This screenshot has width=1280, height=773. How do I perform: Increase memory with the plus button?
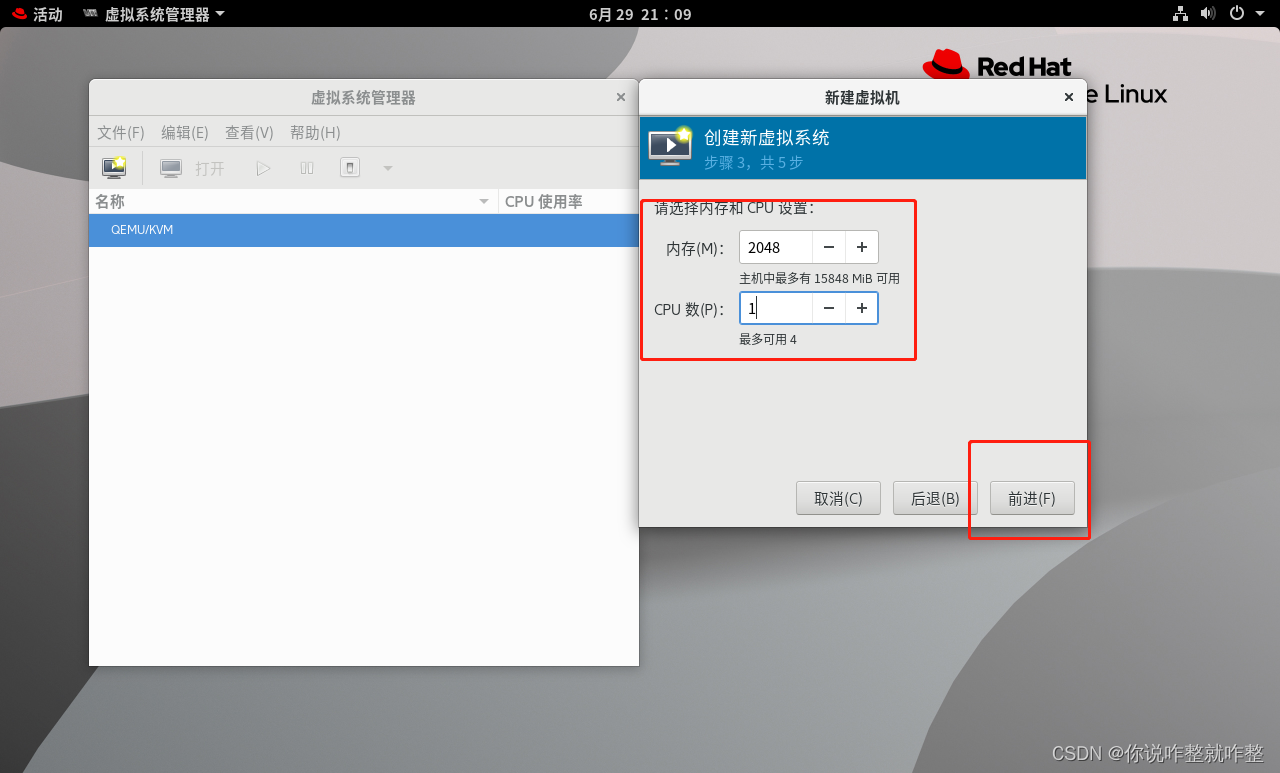tap(862, 247)
